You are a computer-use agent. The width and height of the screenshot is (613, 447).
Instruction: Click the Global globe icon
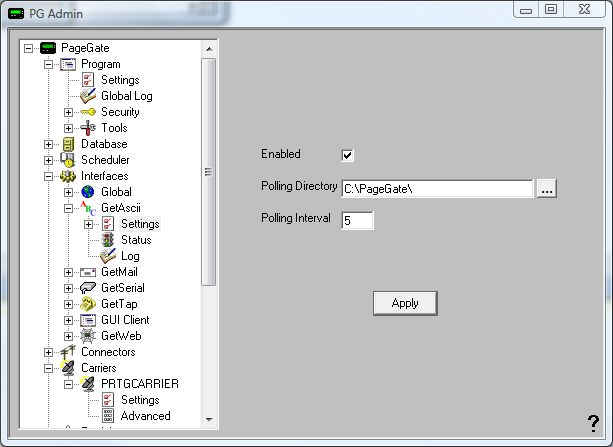point(88,192)
